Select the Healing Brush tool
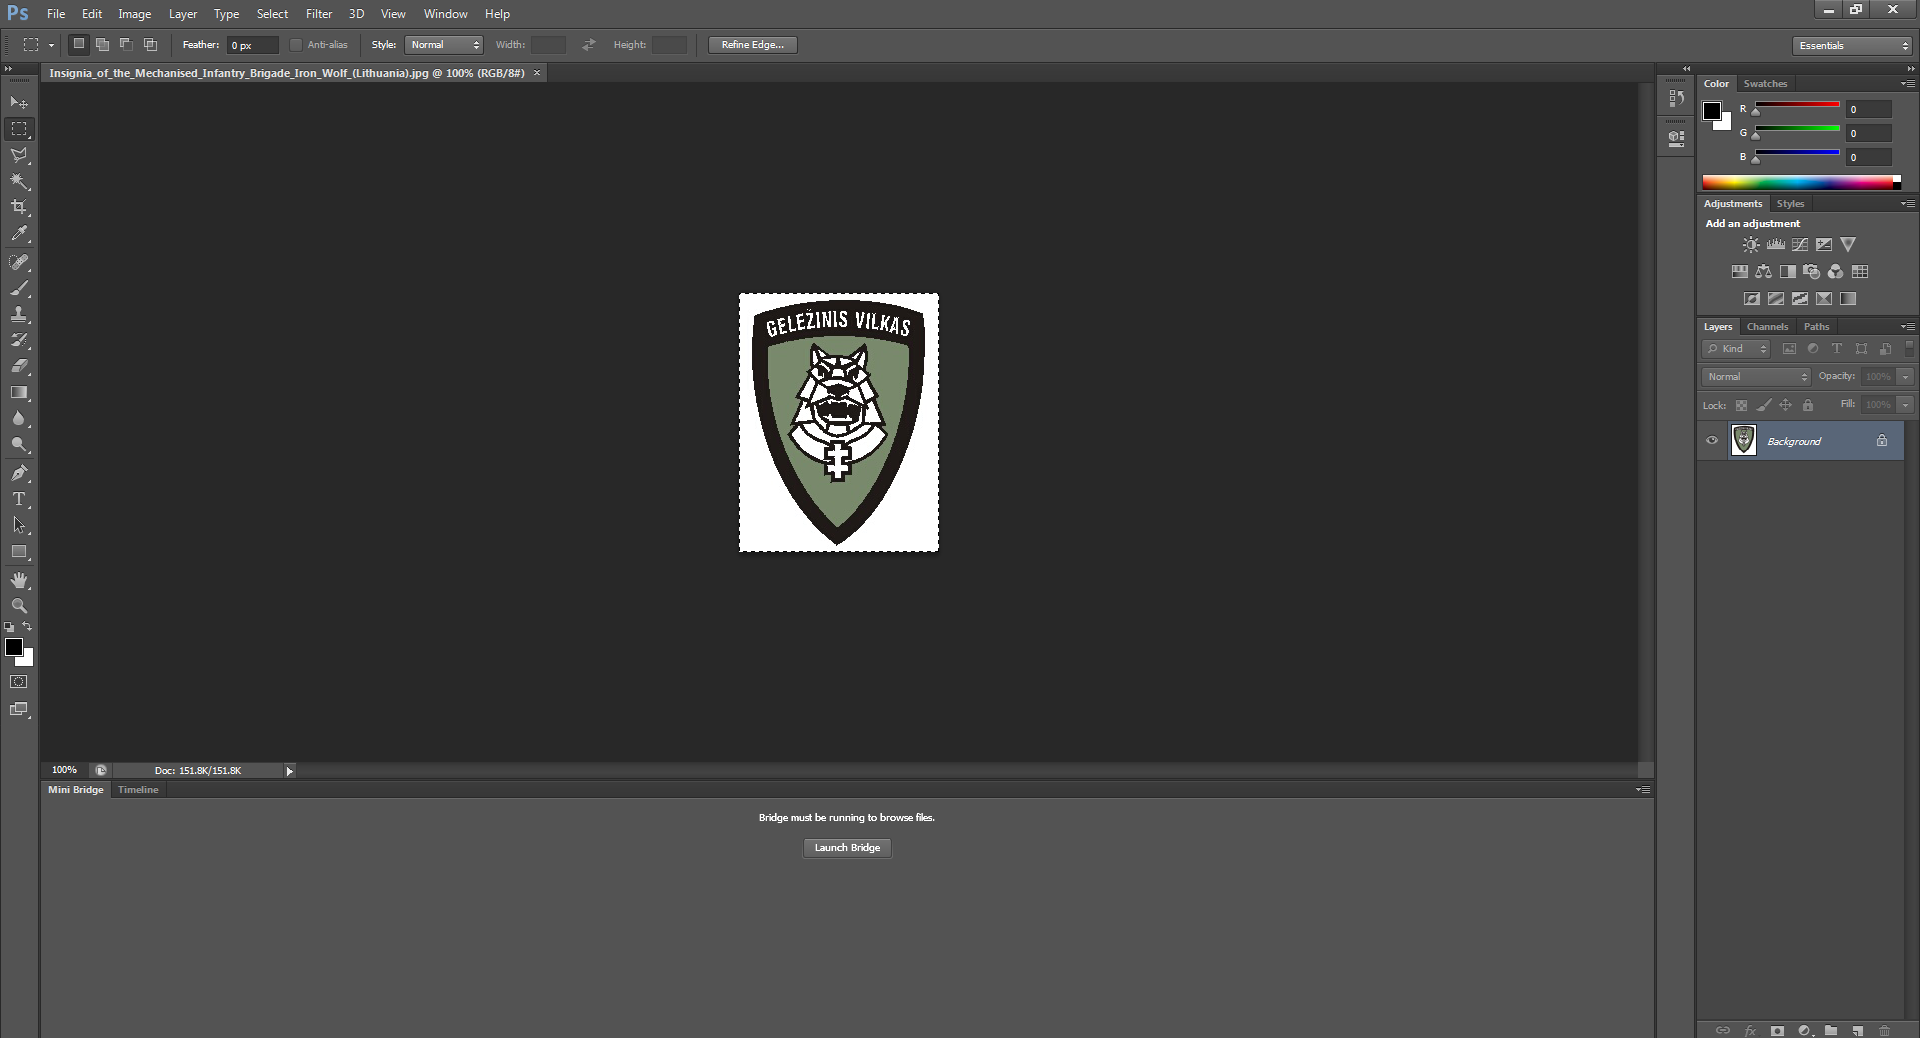 click(x=19, y=262)
